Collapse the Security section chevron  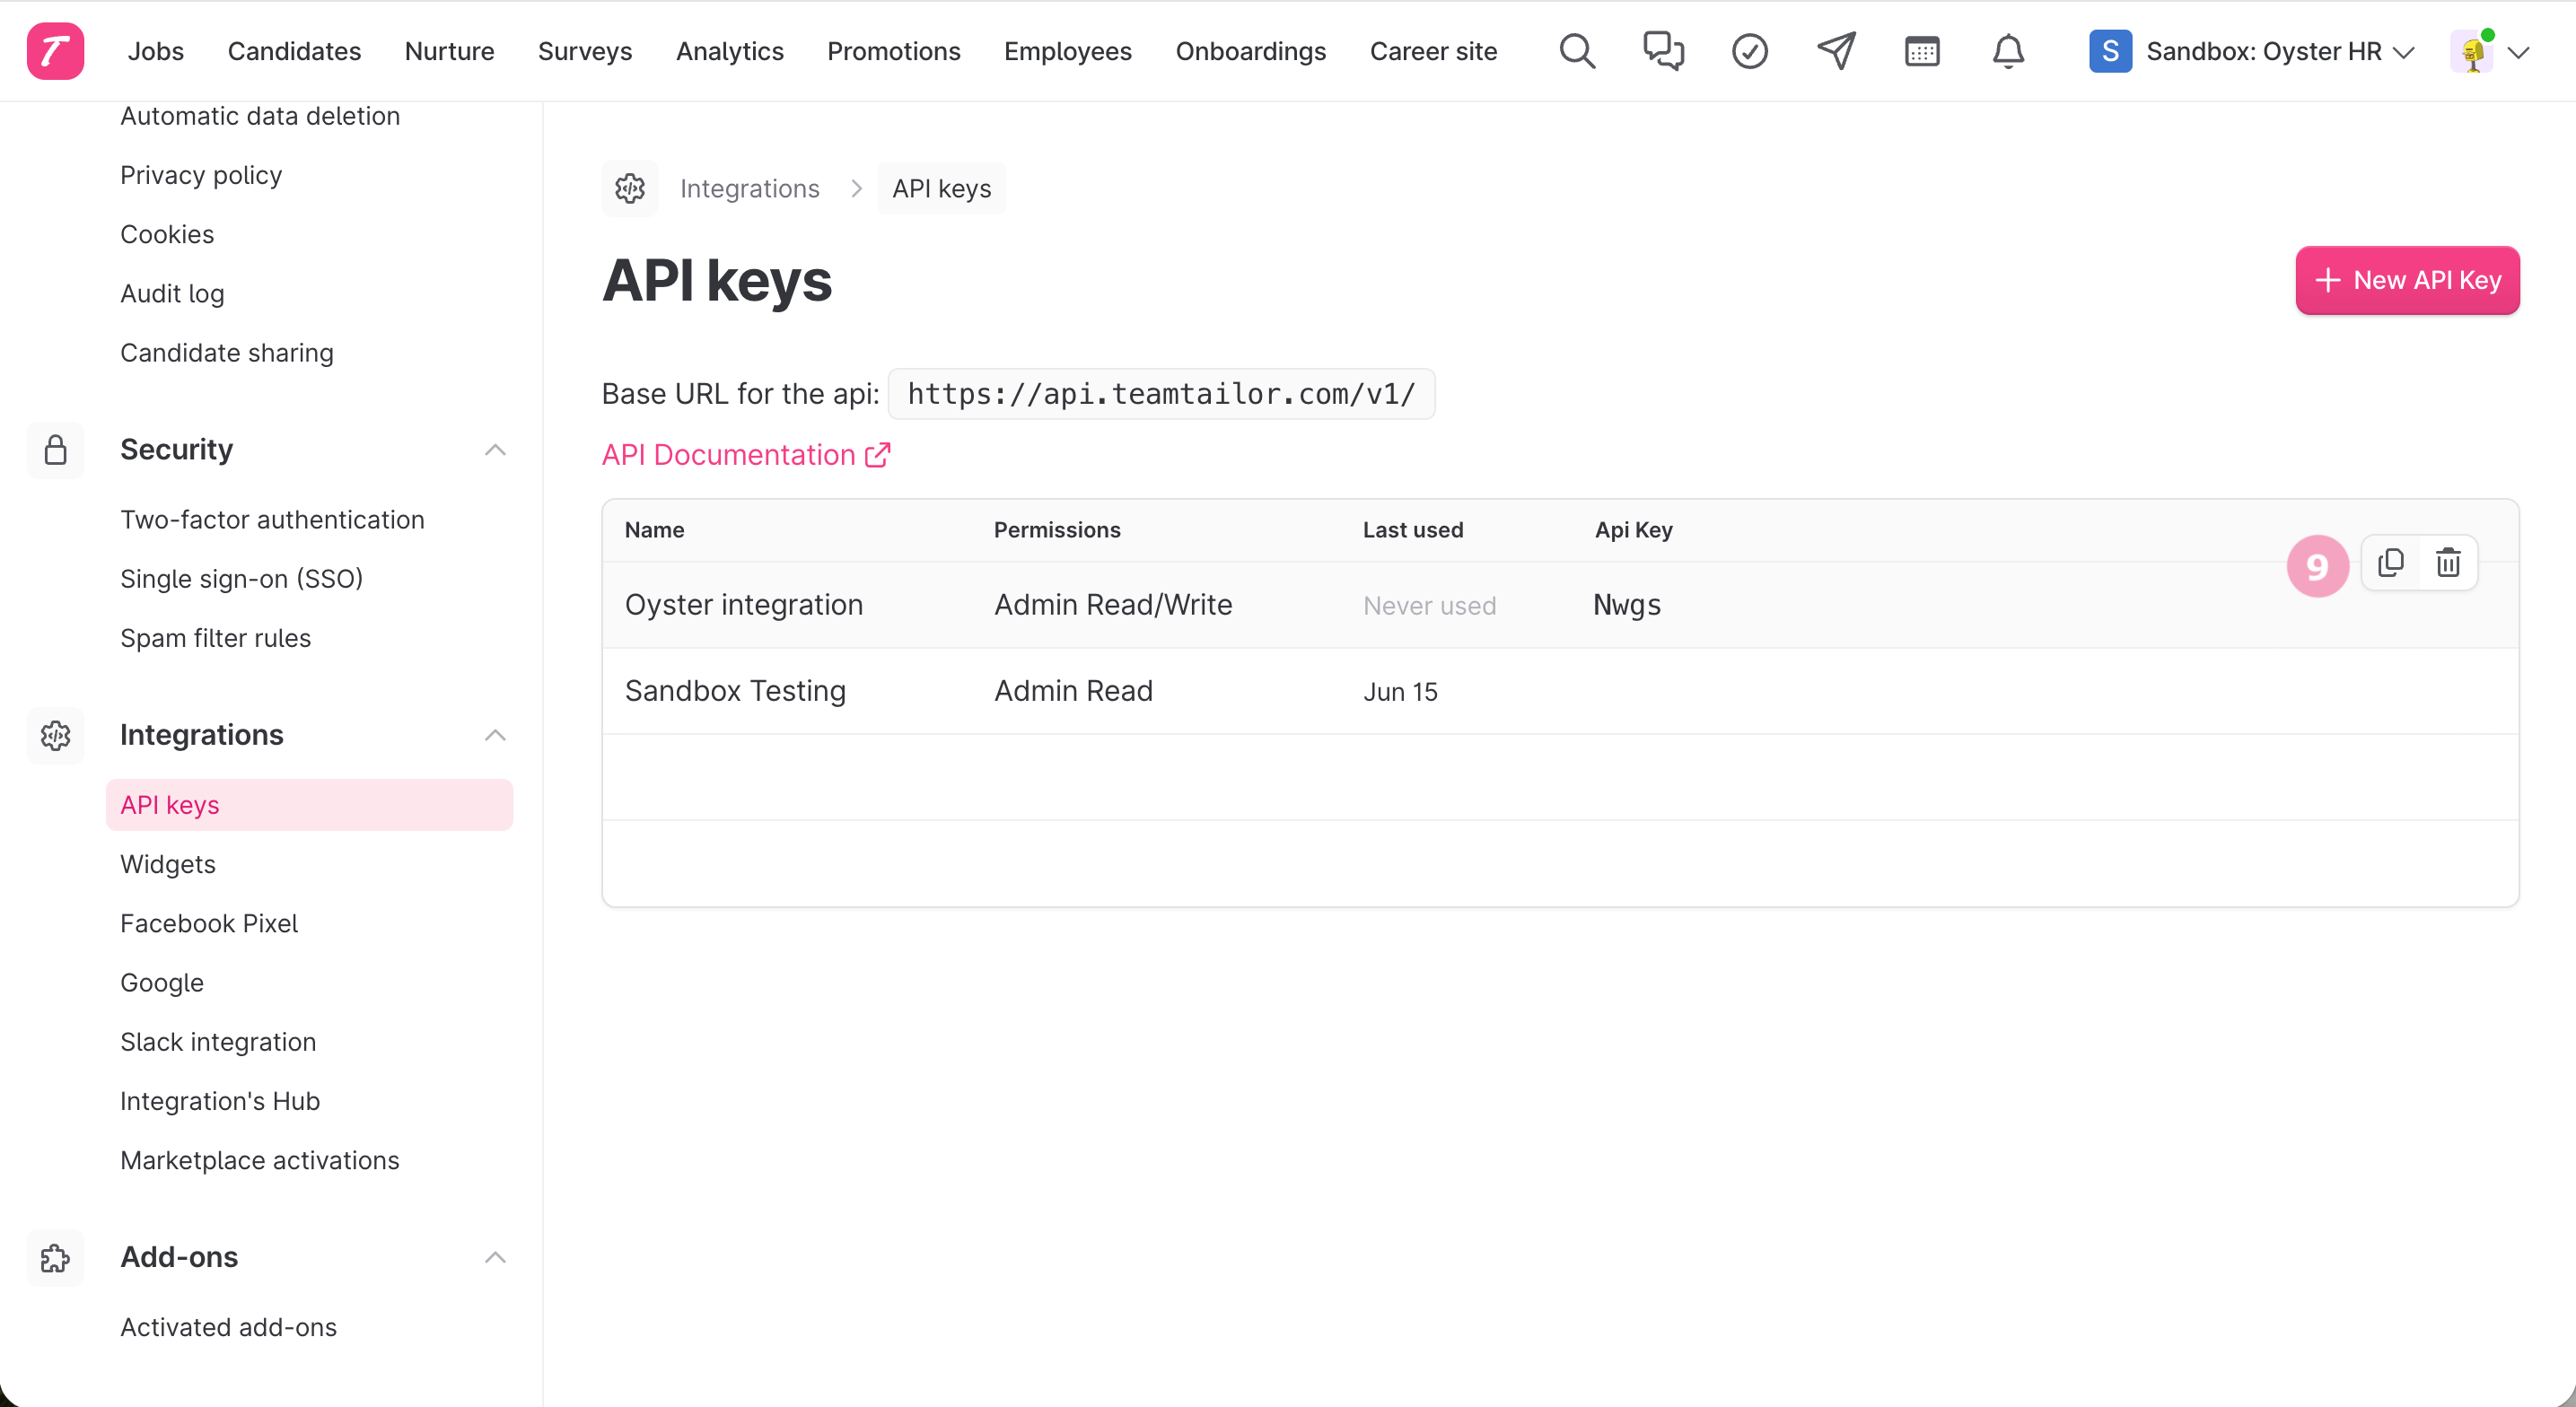pyautogui.click(x=495, y=450)
